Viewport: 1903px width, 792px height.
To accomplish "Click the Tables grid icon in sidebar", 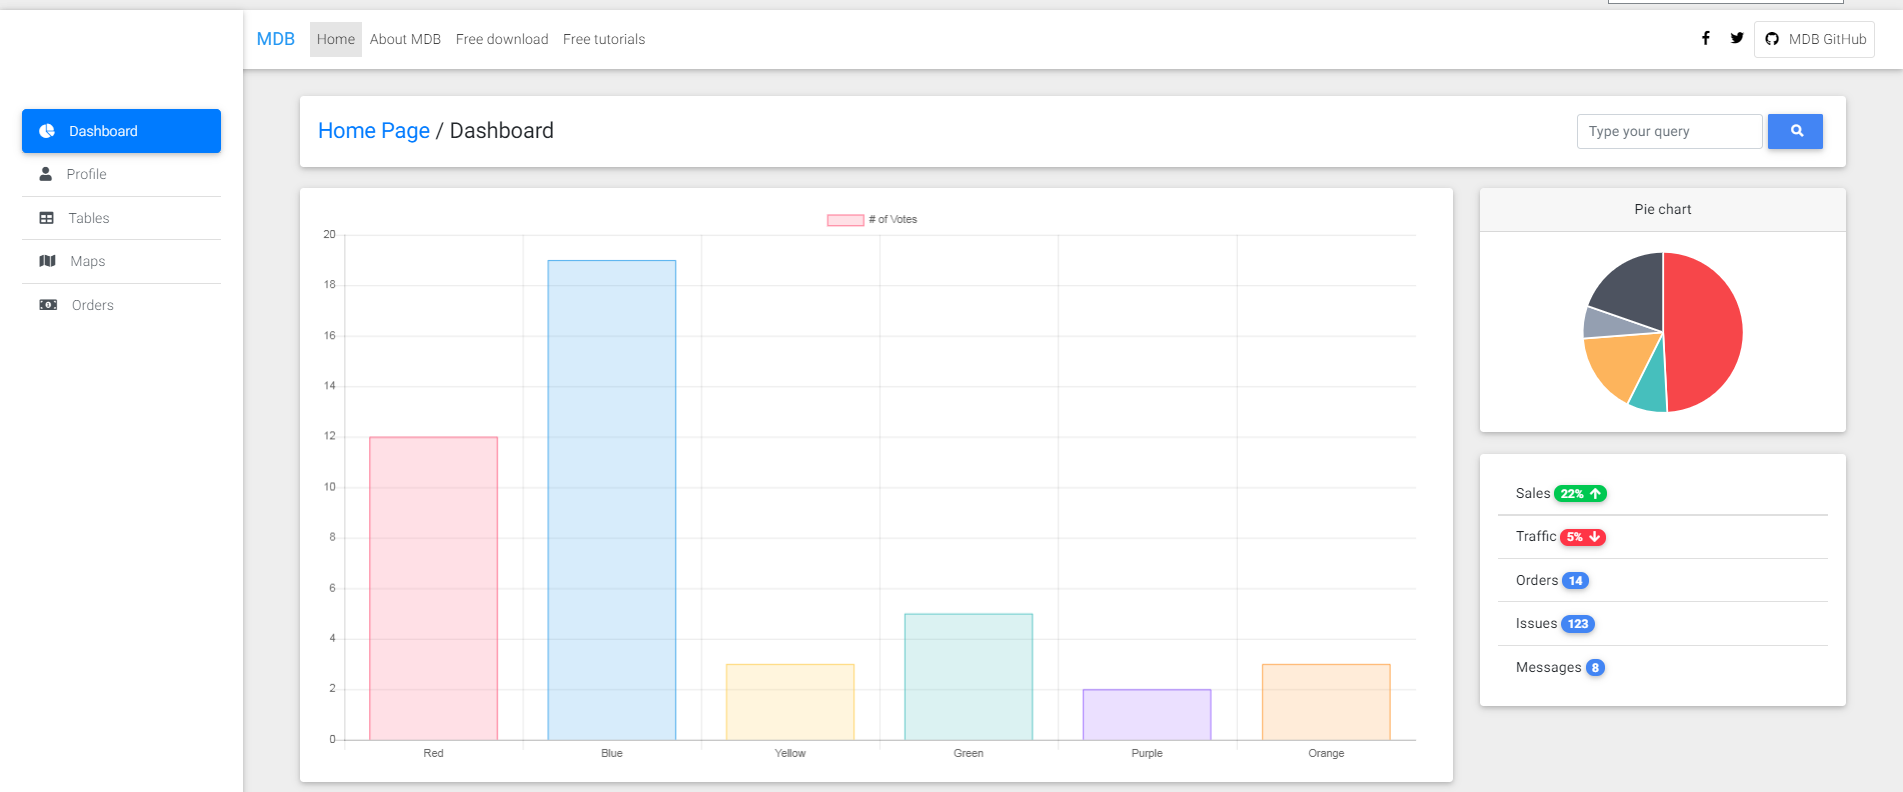I will pyautogui.click(x=47, y=218).
